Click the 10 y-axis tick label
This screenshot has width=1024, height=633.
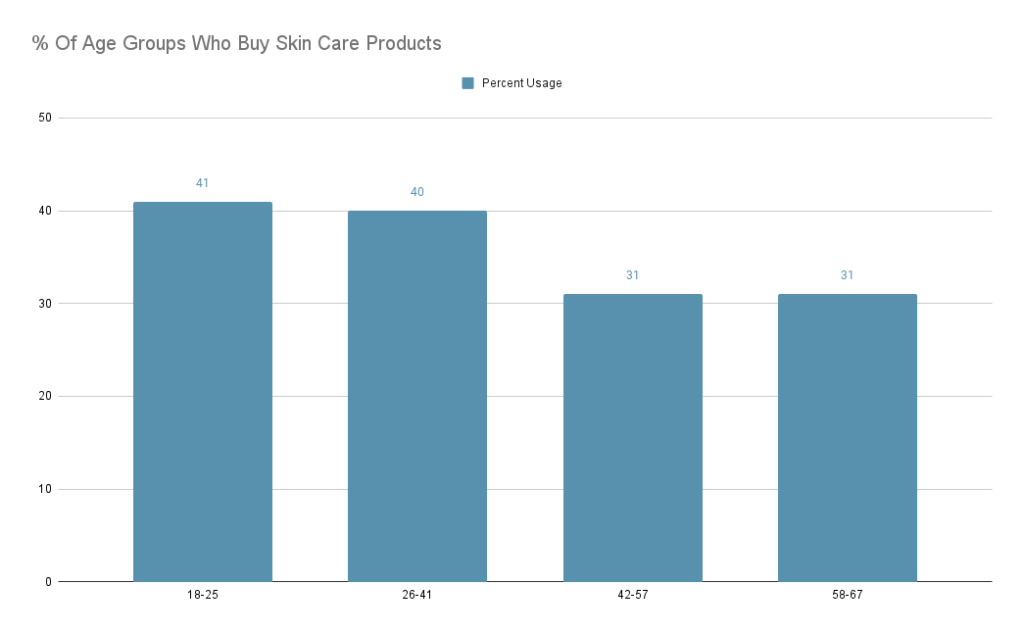[45, 489]
